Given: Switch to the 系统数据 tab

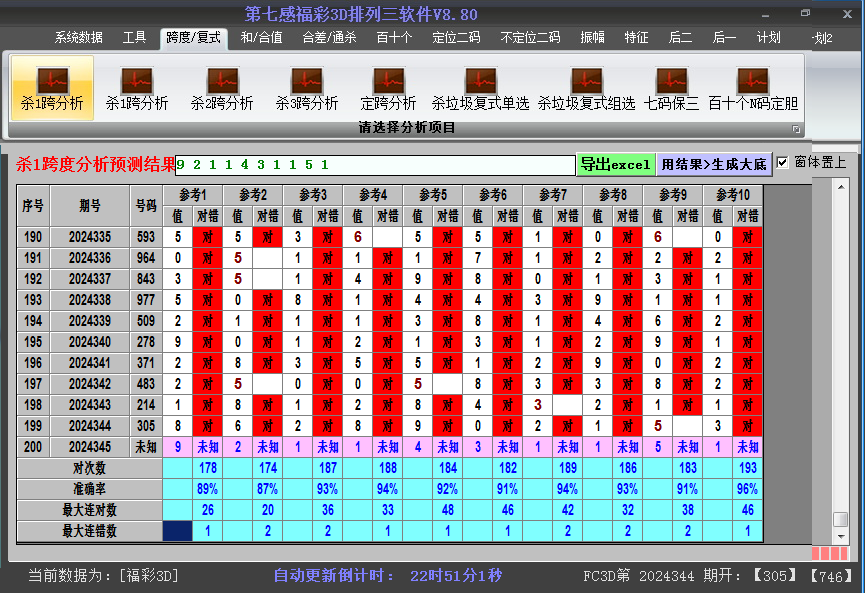Looking at the screenshot, I should pos(79,38).
